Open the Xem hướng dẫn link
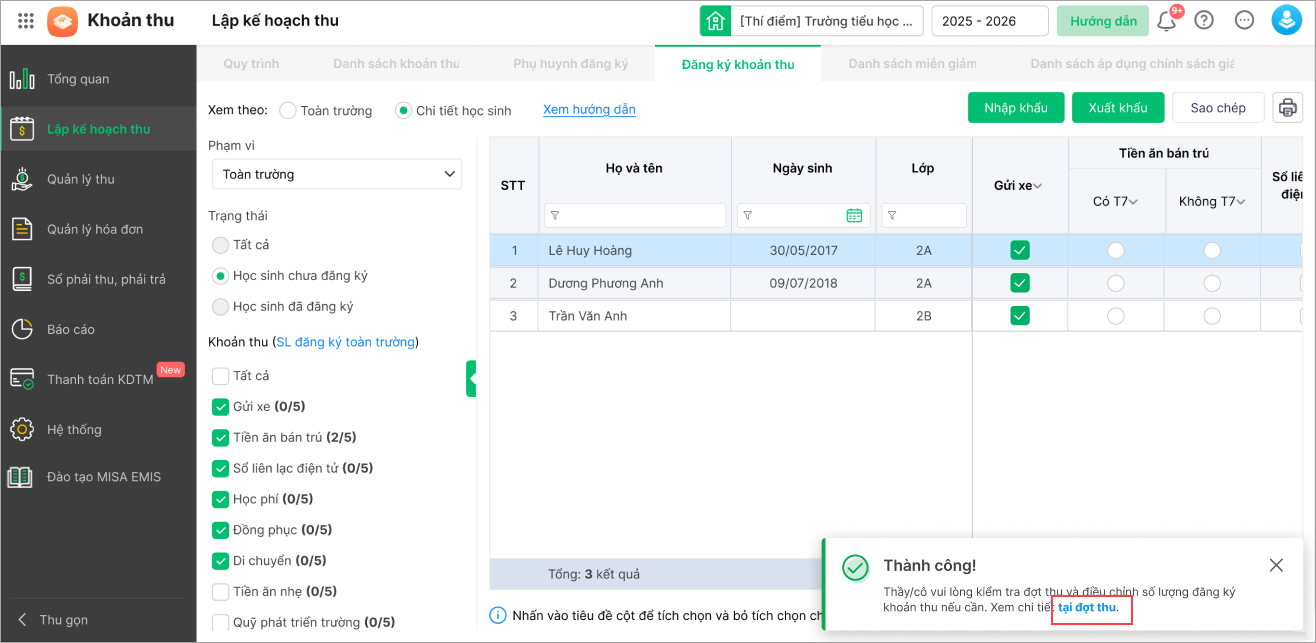 coord(589,110)
